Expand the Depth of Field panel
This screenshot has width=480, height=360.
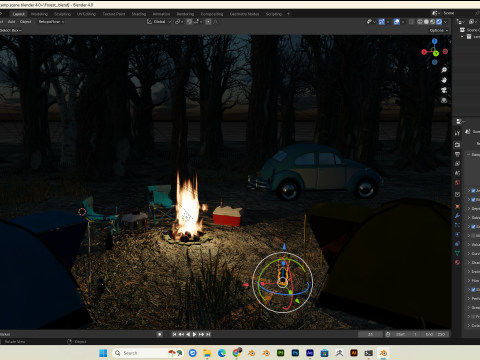469,209
